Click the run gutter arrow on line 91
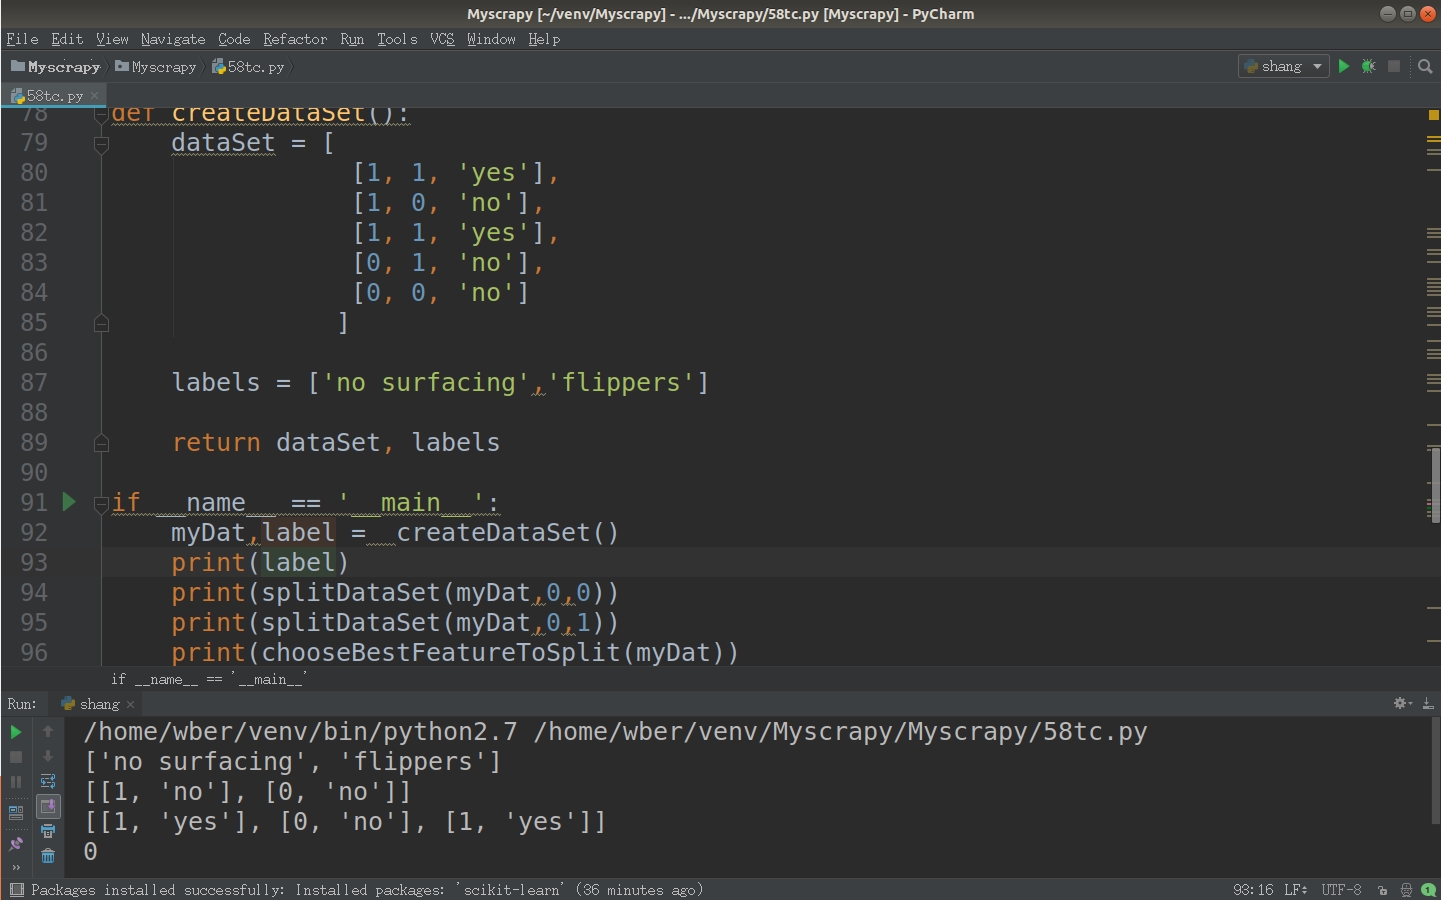The image size is (1441, 900). click(x=69, y=502)
